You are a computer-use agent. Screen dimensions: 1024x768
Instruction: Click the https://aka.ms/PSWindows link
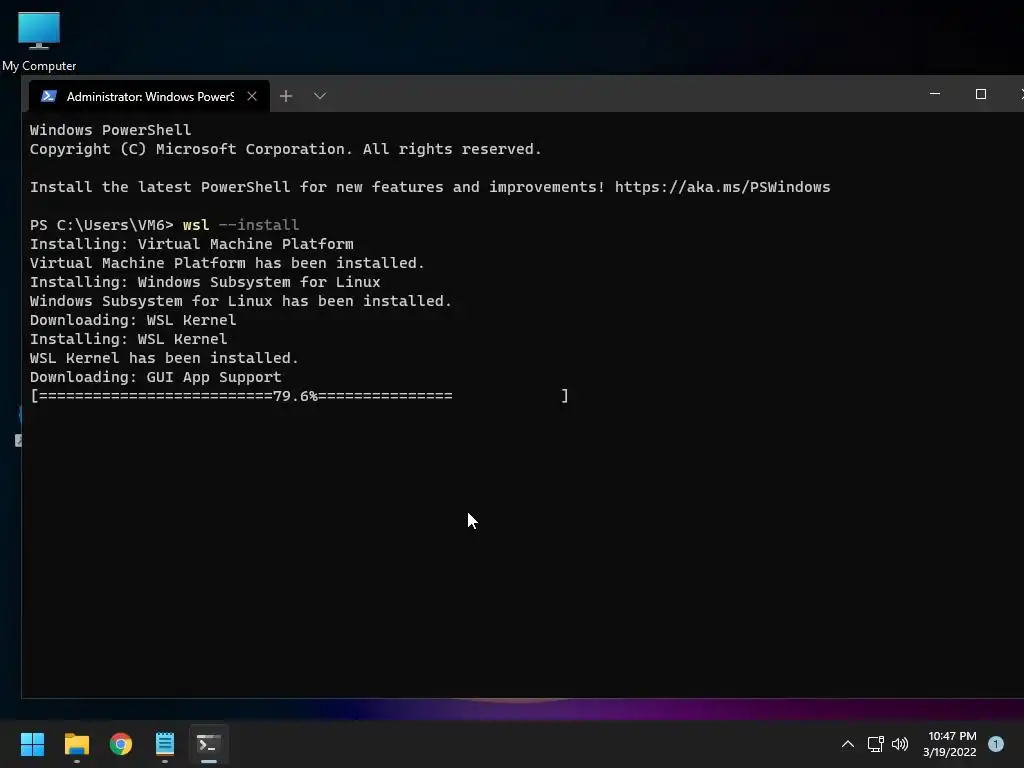(722, 187)
